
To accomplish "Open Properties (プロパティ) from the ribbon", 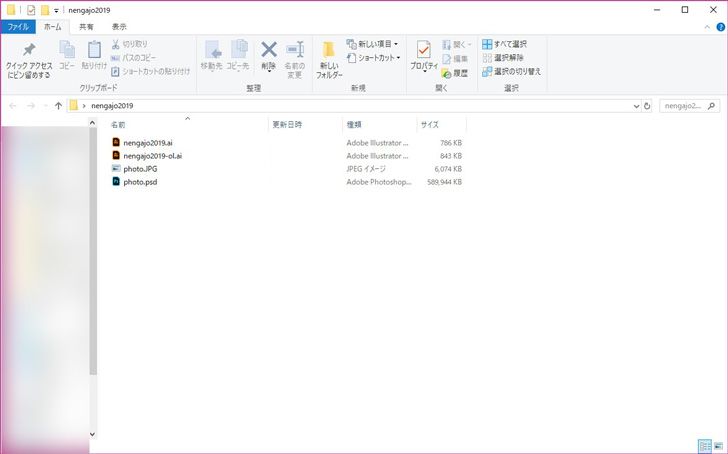I will [x=424, y=56].
